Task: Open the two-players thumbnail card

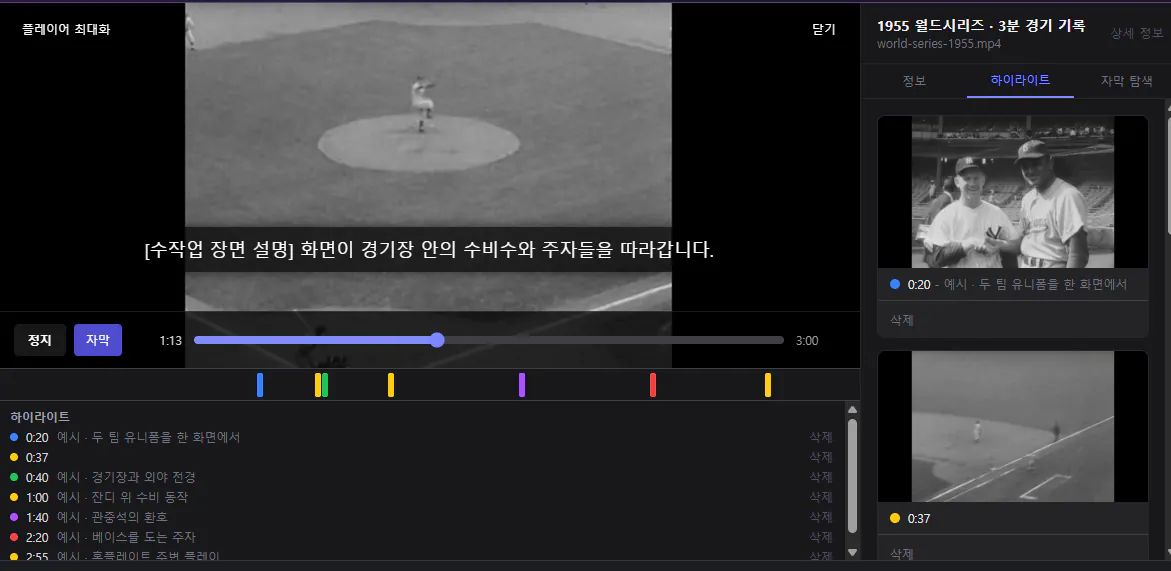Action: coord(1013,192)
